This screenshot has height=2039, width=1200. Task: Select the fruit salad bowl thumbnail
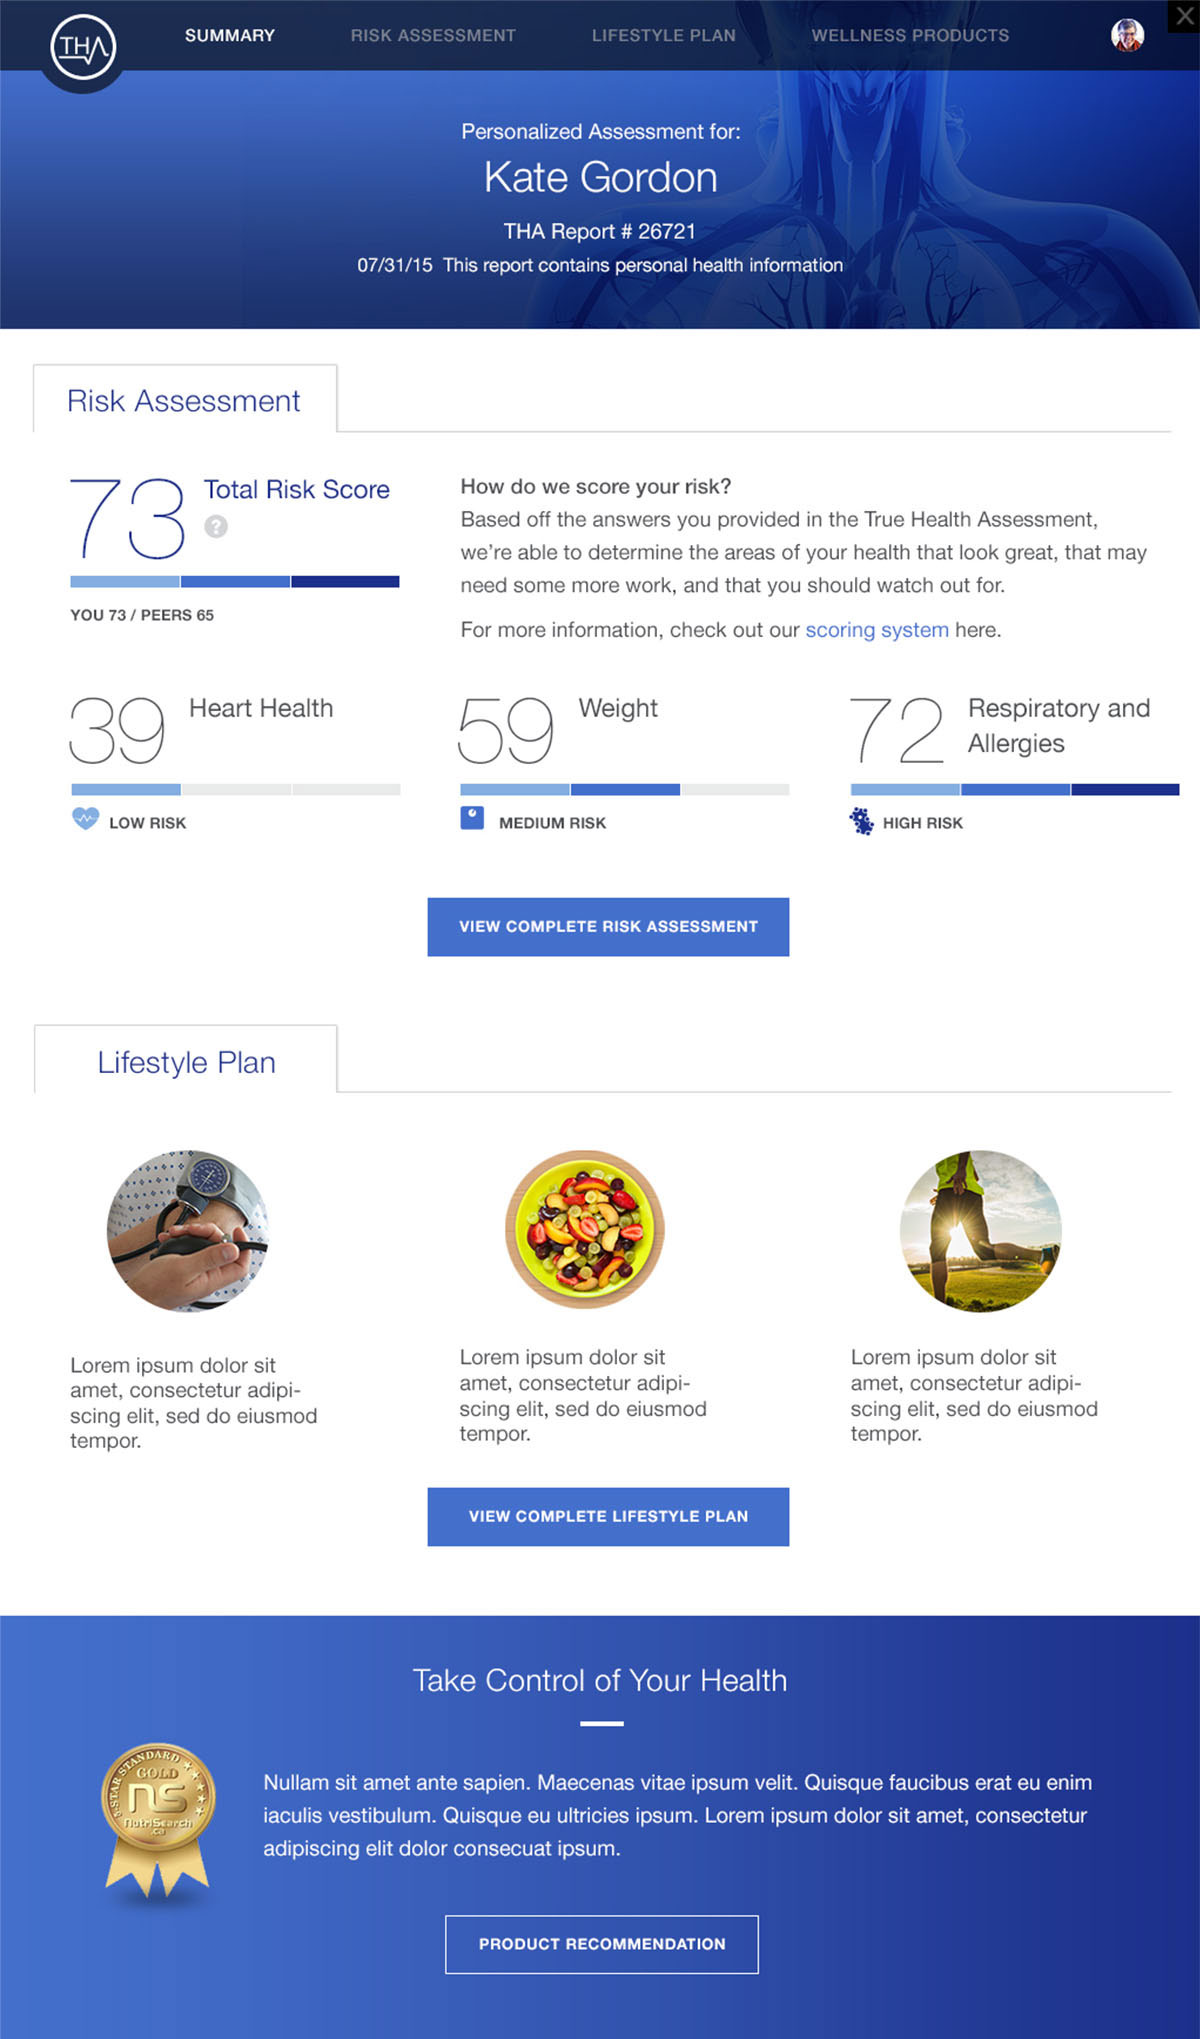[x=585, y=1229]
